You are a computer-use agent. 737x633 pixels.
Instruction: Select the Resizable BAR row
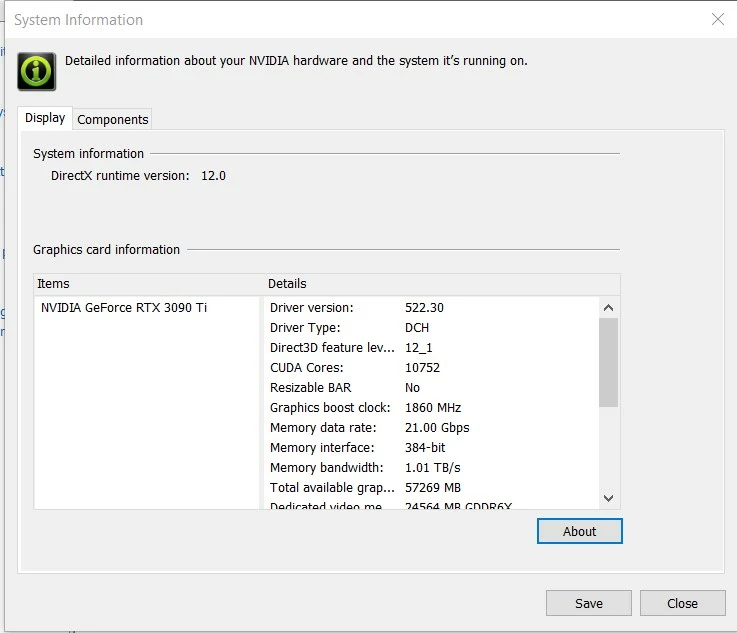[431, 387]
